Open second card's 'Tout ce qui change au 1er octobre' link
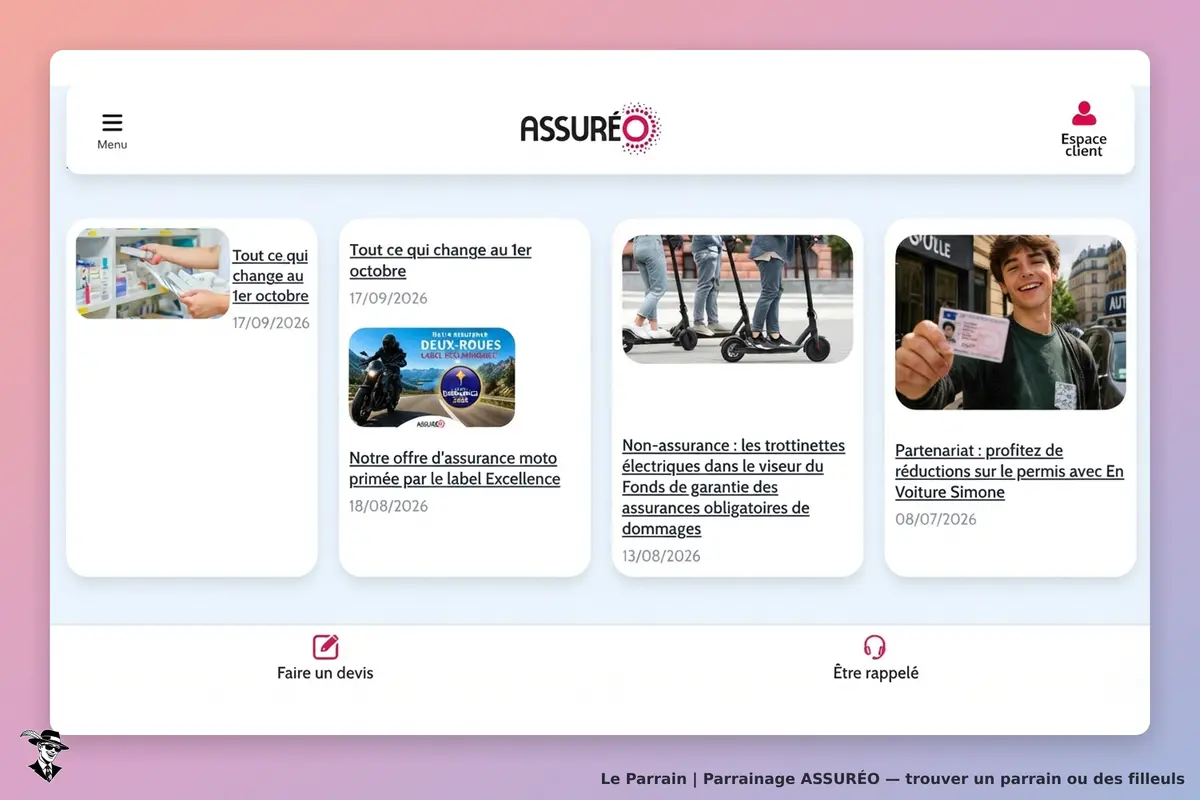Image resolution: width=1200 pixels, height=800 pixels. tap(441, 261)
